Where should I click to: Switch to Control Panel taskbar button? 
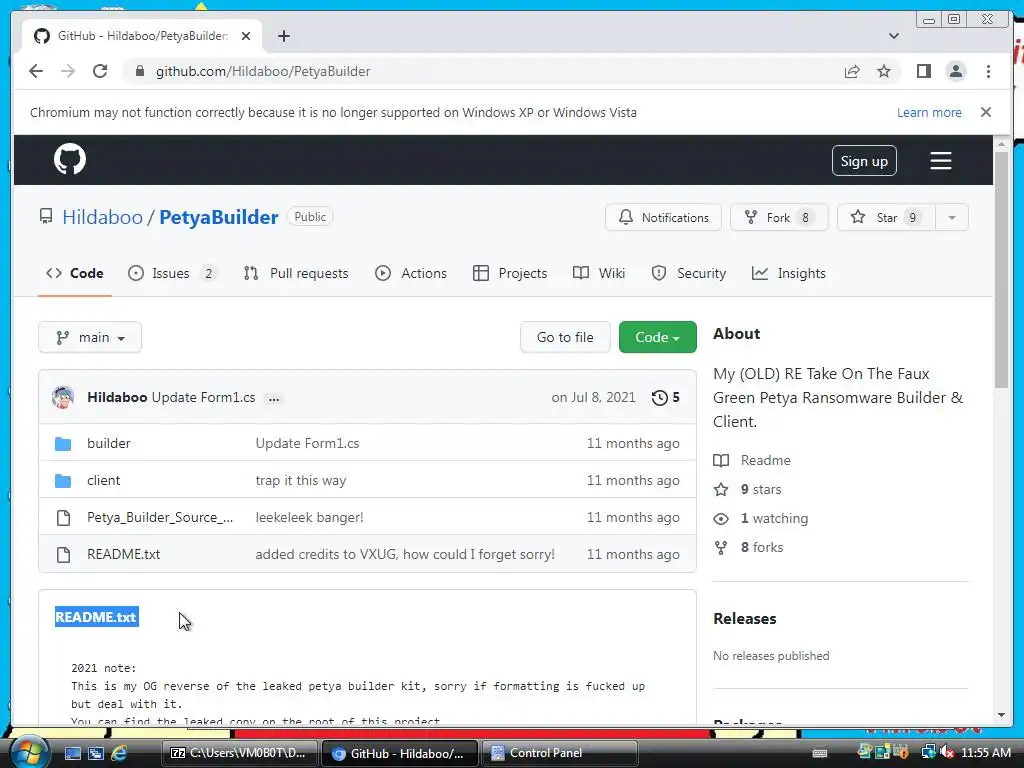(560, 753)
